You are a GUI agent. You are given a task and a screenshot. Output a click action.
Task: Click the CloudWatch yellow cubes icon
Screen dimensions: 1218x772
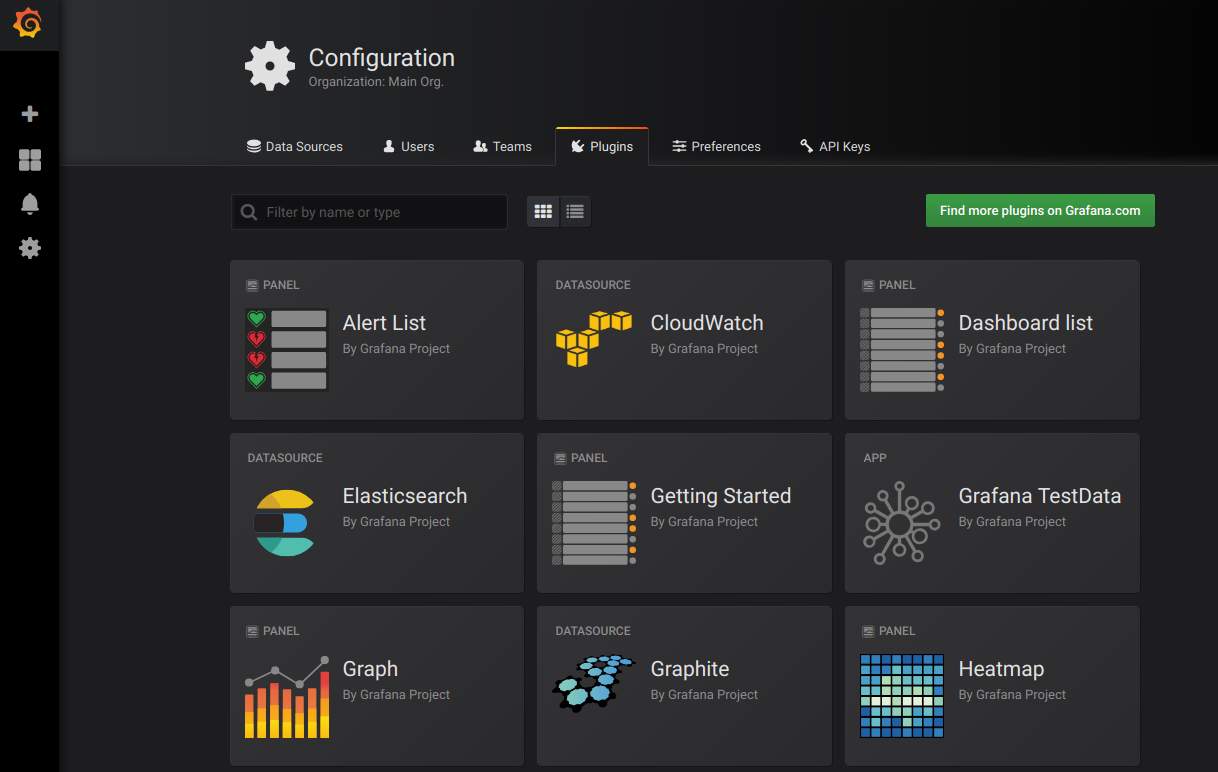click(594, 338)
